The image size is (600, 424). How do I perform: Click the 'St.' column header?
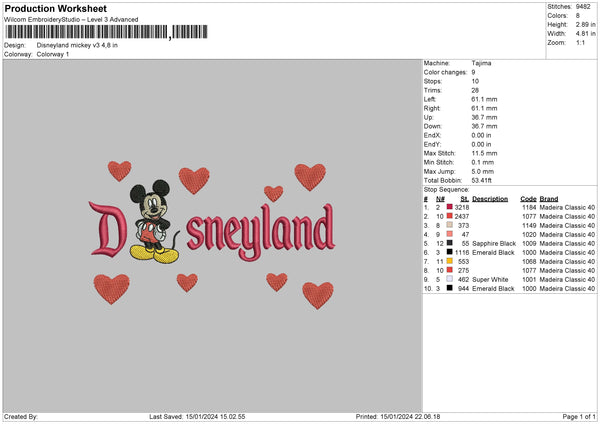click(465, 199)
